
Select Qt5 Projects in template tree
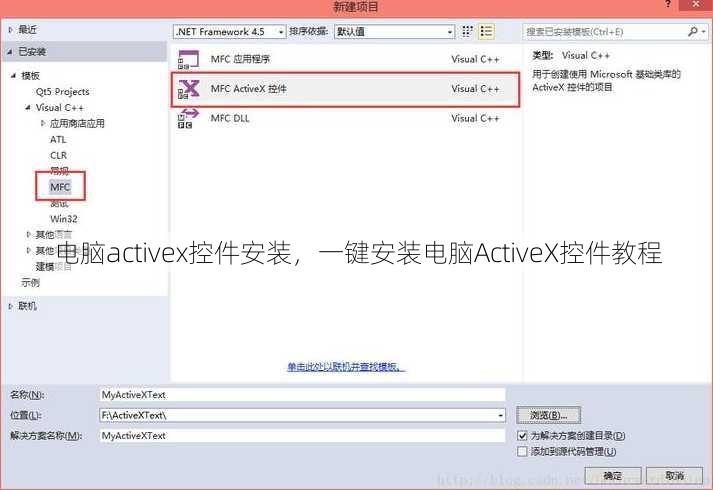click(62, 91)
